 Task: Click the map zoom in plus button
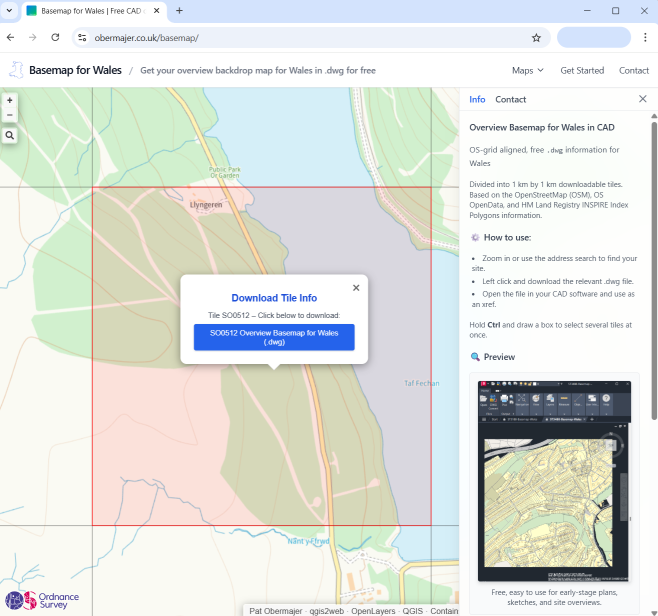tap(10, 100)
